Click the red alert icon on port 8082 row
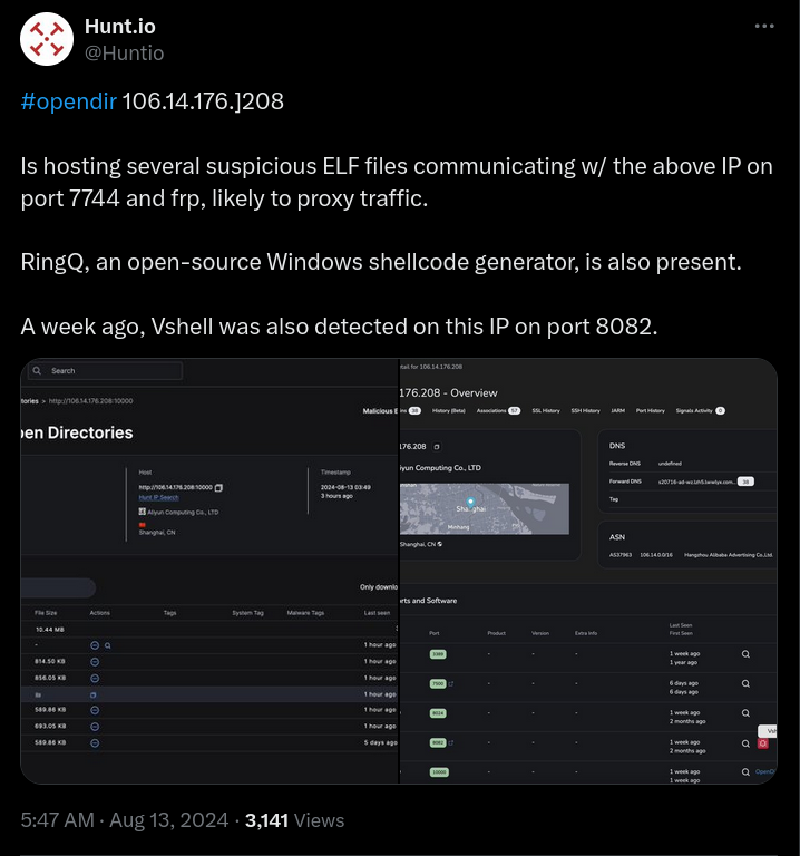 tap(763, 744)
